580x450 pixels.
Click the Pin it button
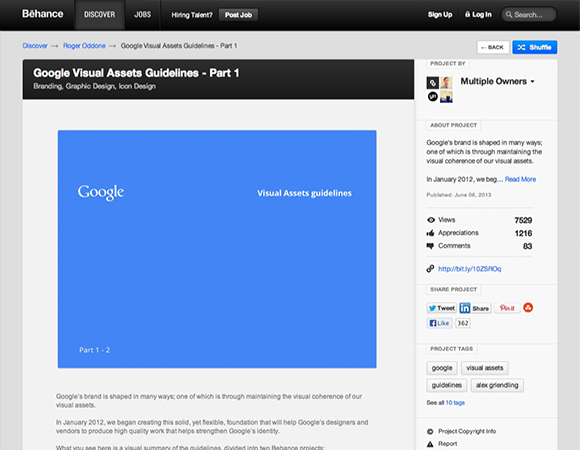pyautogui.click(x=507, y=308)
